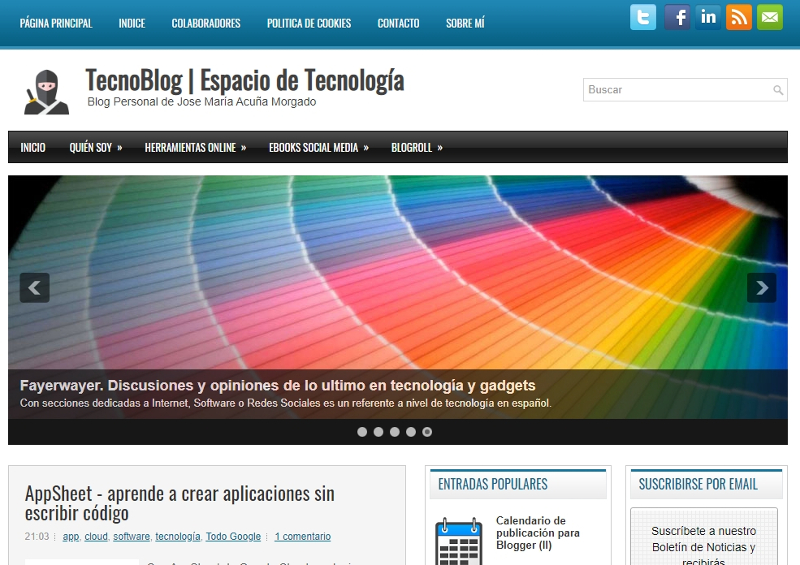Open the LinkedIn social icon

coord(708,17)
